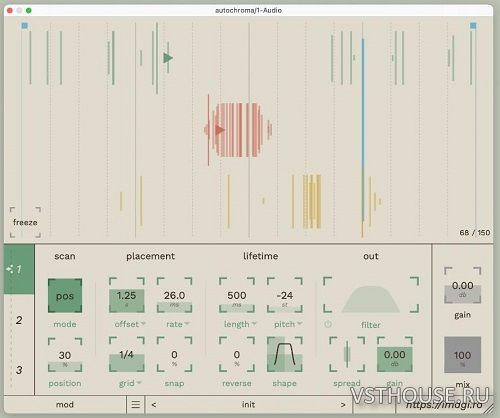Click the out section heading
Screen dimensions: 500x418
371,256
